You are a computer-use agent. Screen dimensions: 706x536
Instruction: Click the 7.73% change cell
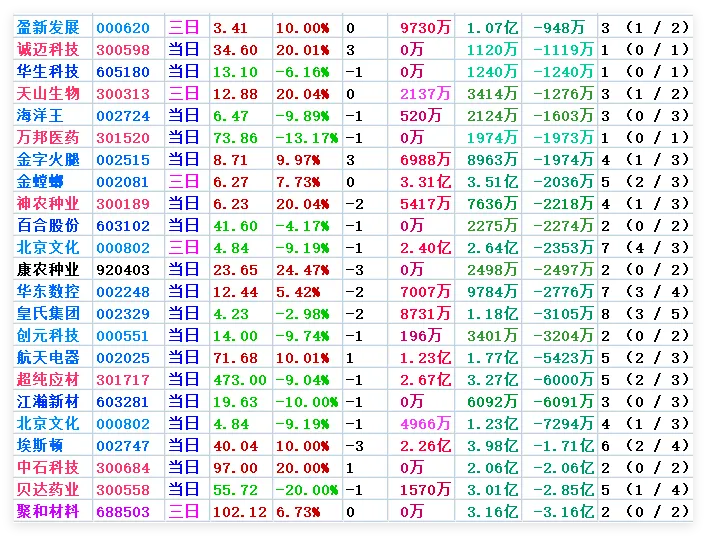click(x=298, y=182)
